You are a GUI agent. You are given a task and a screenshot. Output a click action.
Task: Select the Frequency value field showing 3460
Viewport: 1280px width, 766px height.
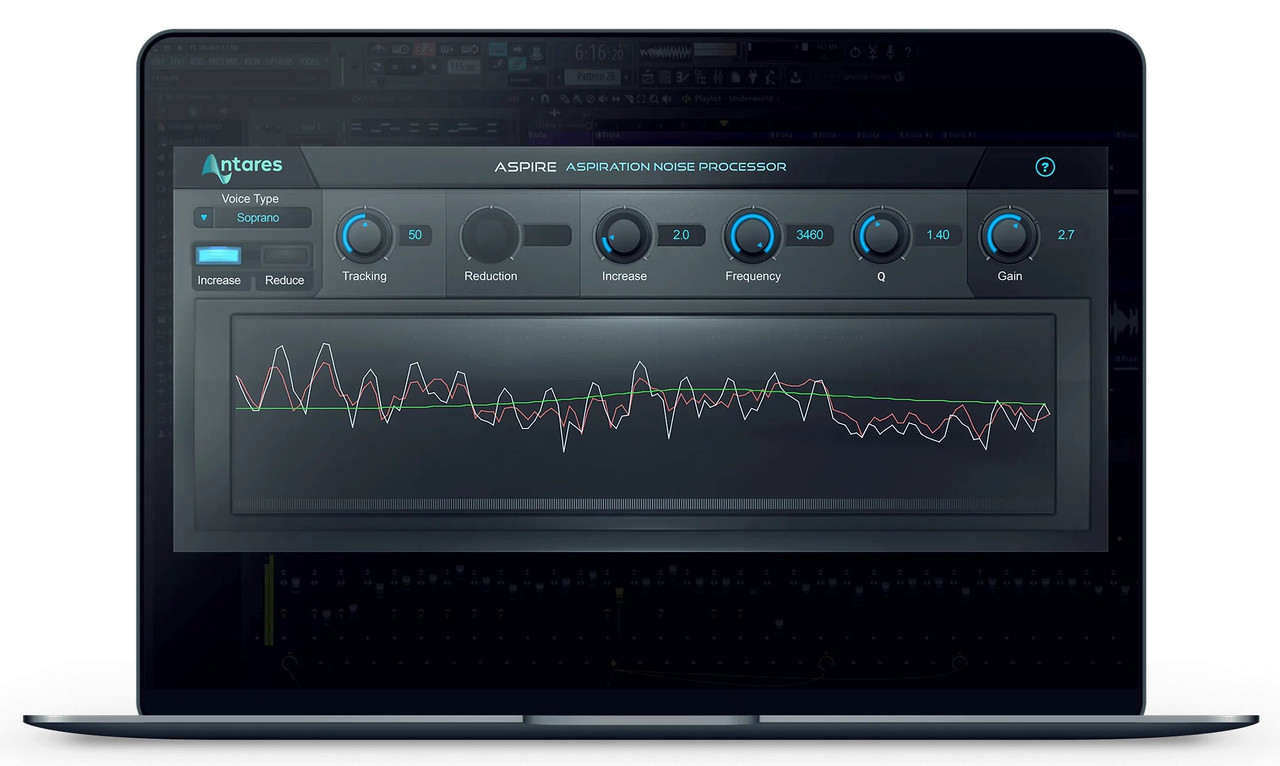[809, 235]
